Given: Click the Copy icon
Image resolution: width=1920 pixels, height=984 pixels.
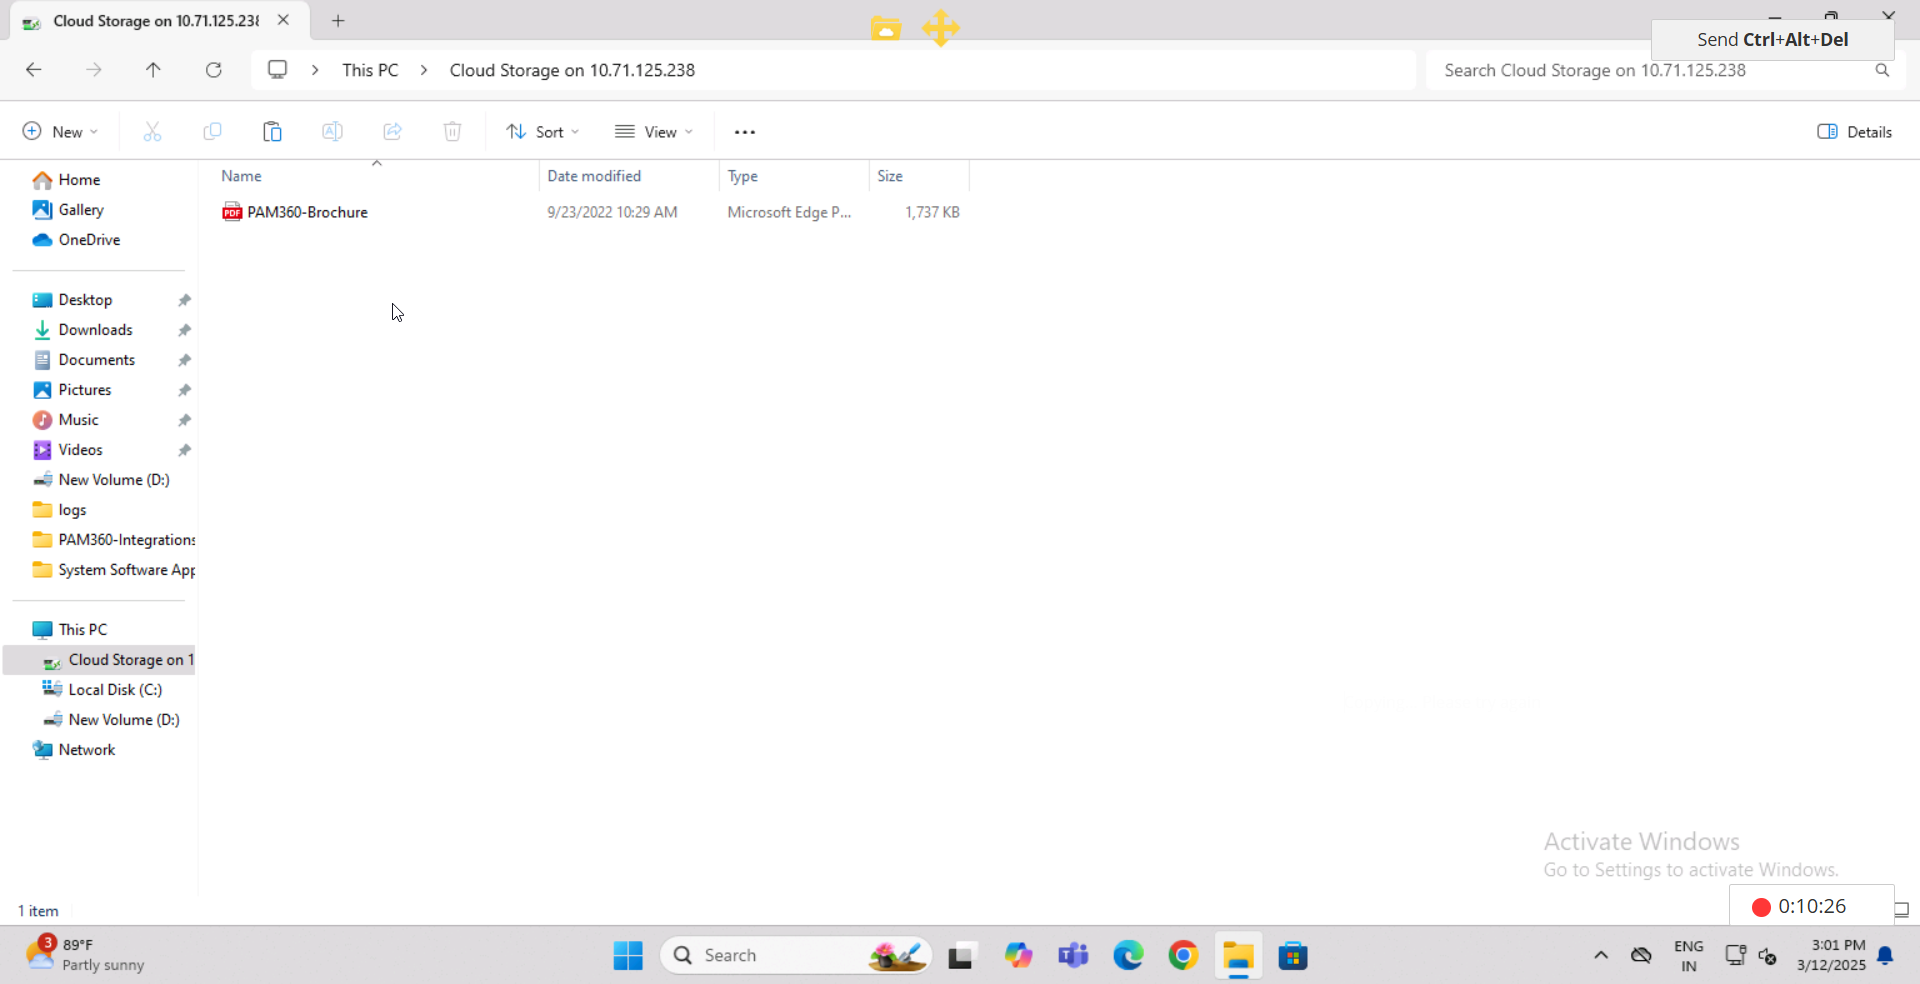Looking at the screenshot, I should (212, 131).
